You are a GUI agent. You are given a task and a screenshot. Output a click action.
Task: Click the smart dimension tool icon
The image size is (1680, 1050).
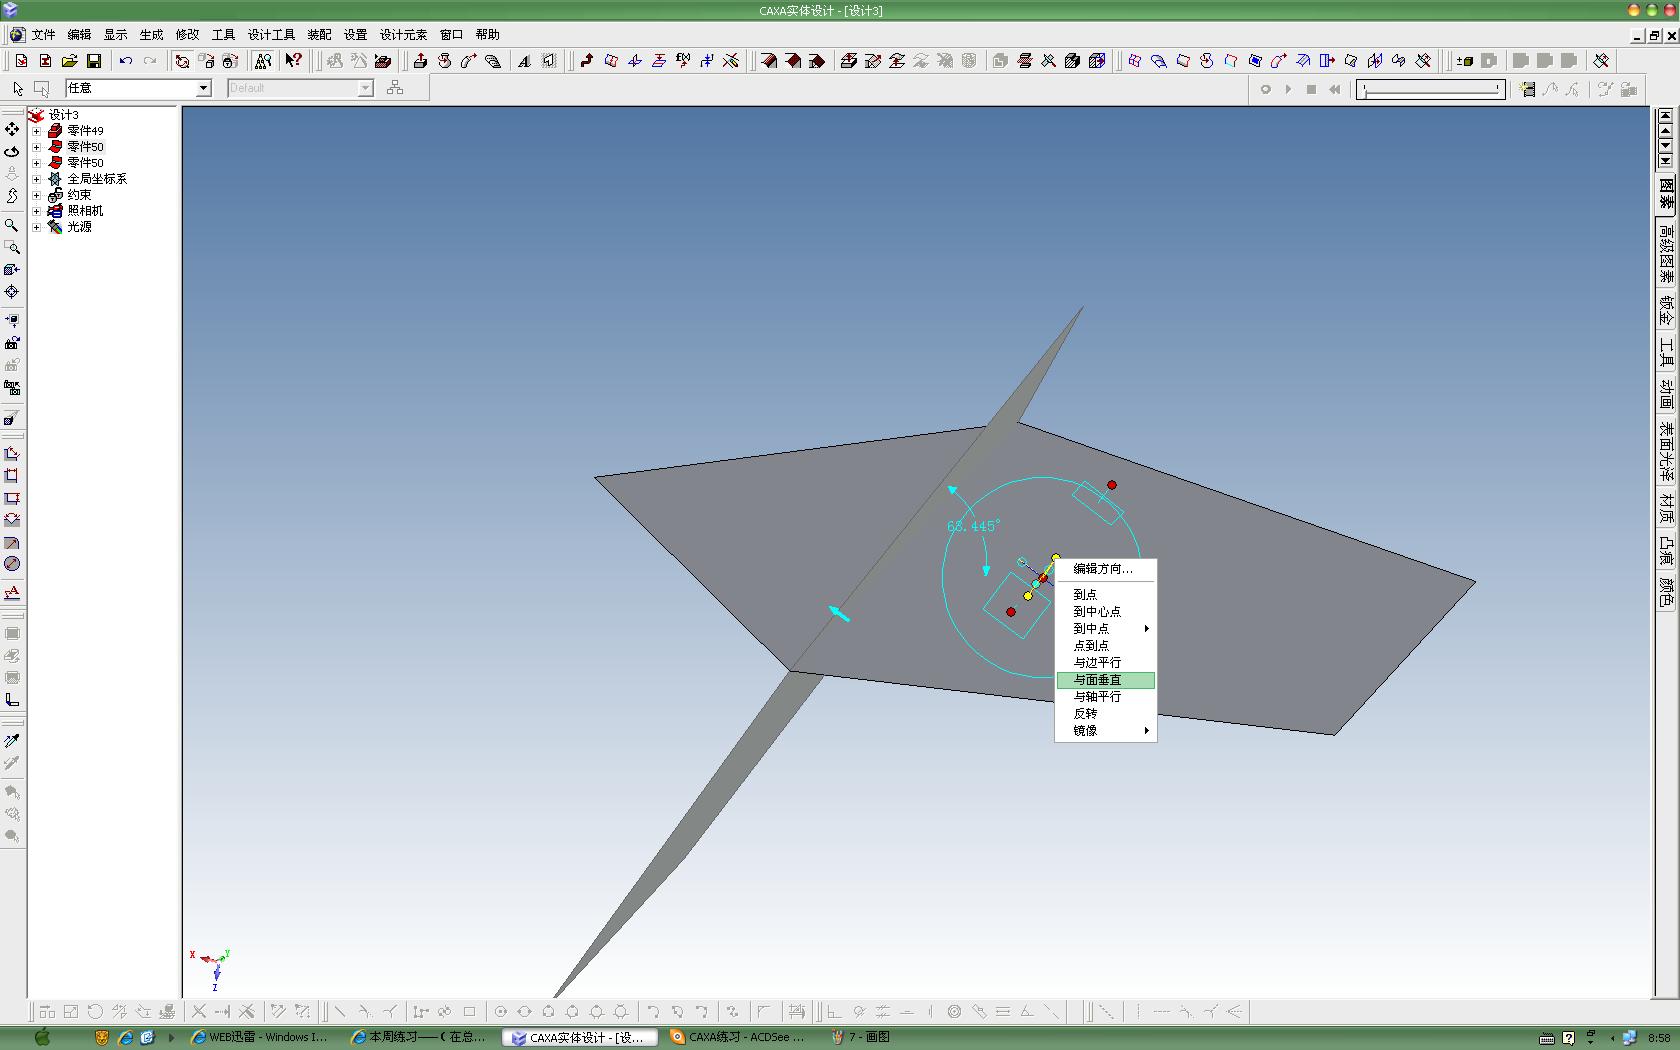pos(12,453)
